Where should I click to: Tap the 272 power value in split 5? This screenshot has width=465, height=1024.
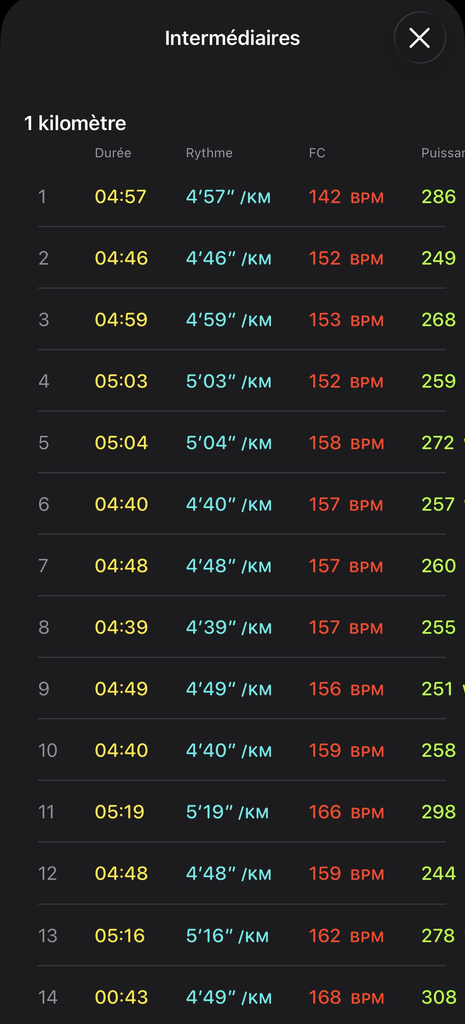pyautogui.click(x=438, y=443)
